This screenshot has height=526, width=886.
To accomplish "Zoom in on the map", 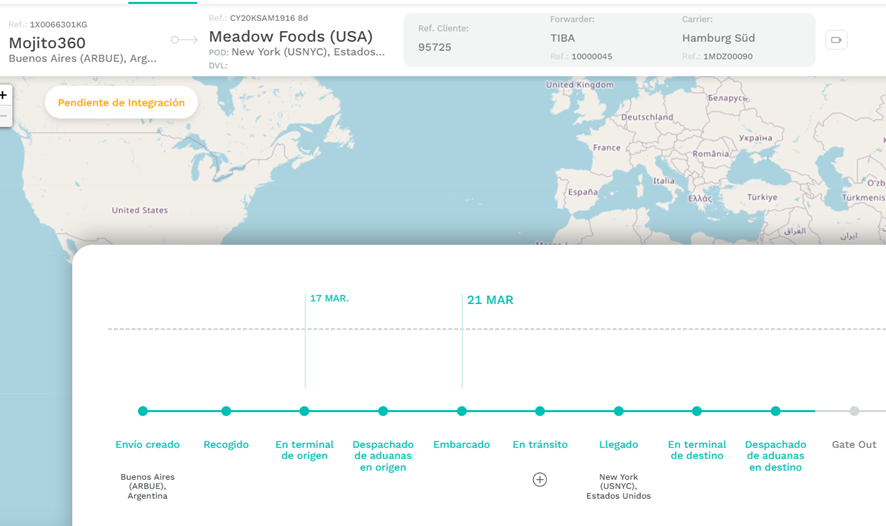I will 3,95.
